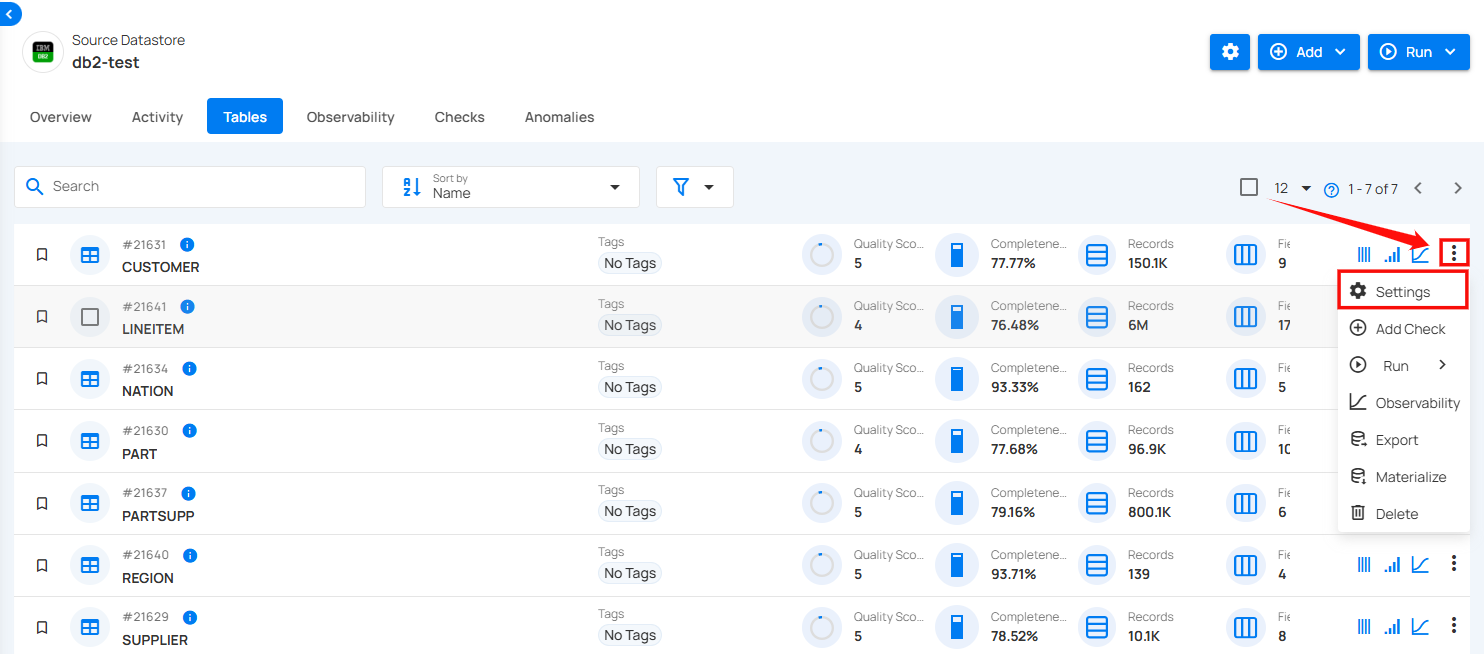Collapse the sidebar with the top-left arrow
1484x654 pixels.
tap(9, 14)
